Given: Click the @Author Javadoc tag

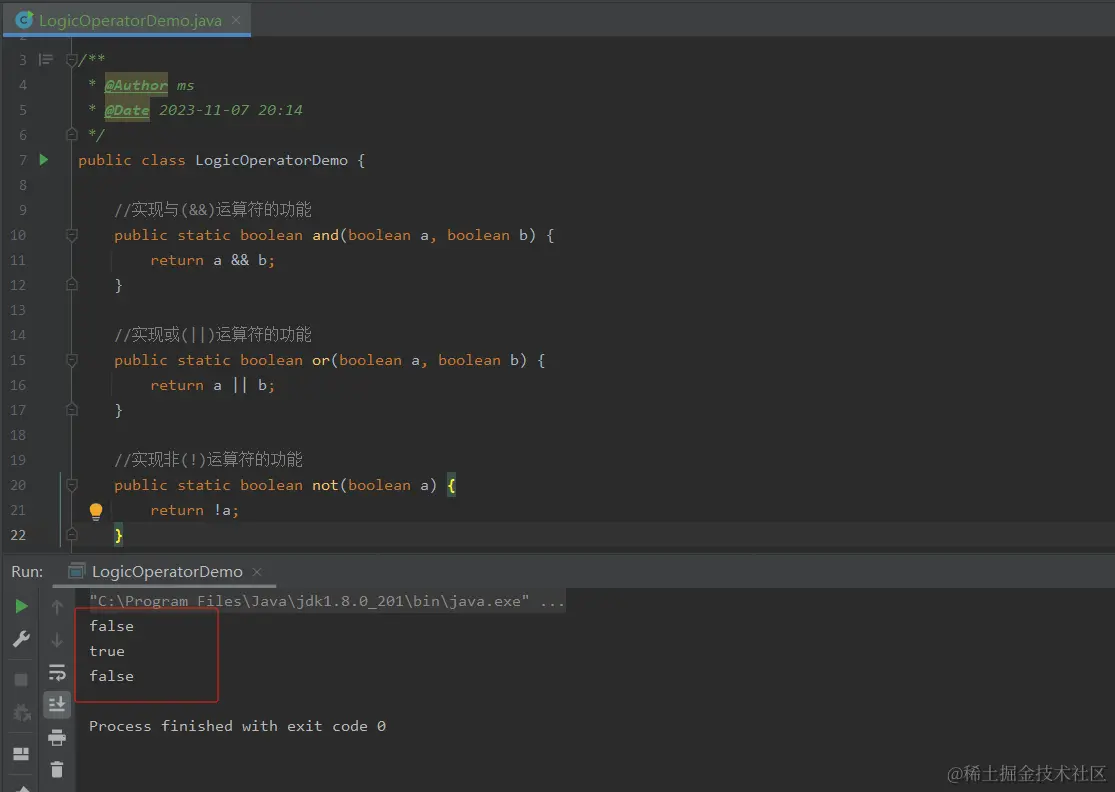Looking at the screenshot, I should pyautogui.click(x=136, y=85).
